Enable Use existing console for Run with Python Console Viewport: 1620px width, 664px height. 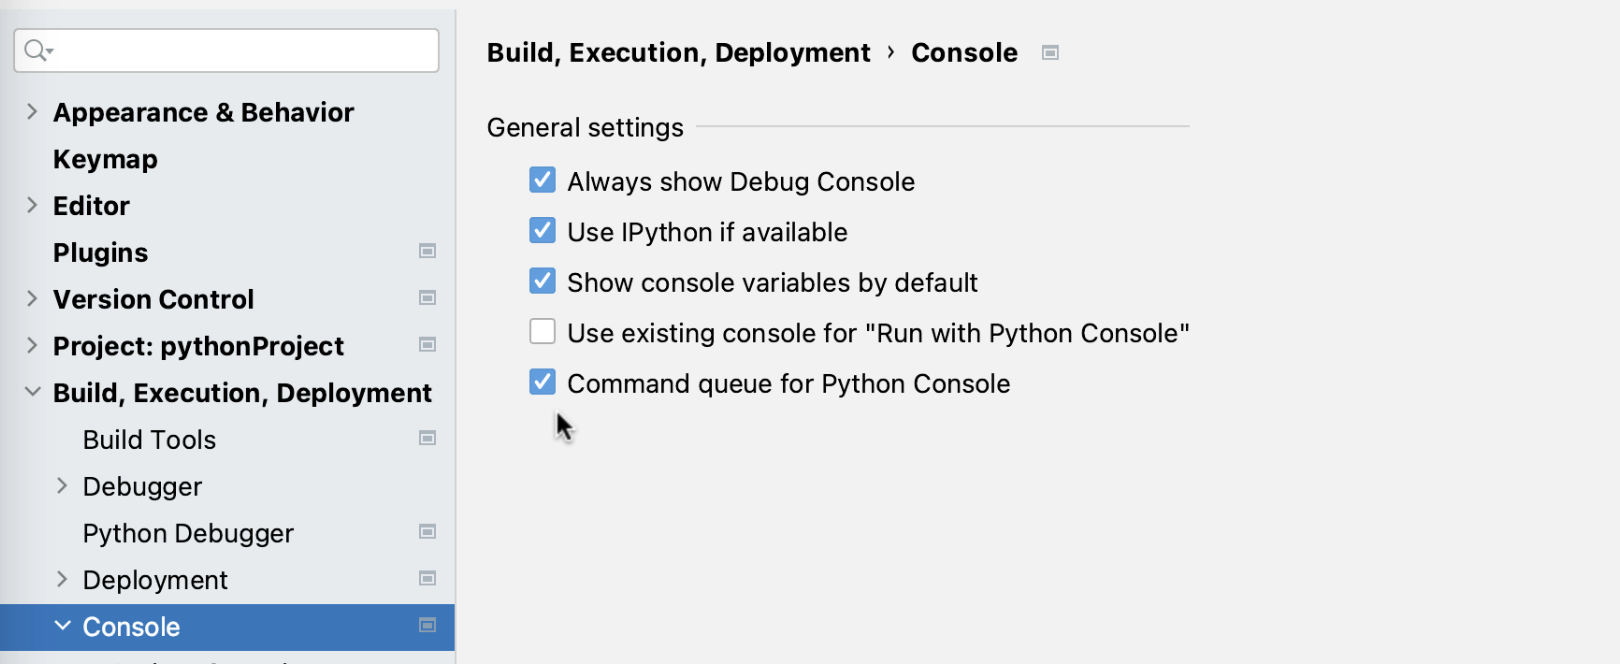542,331
